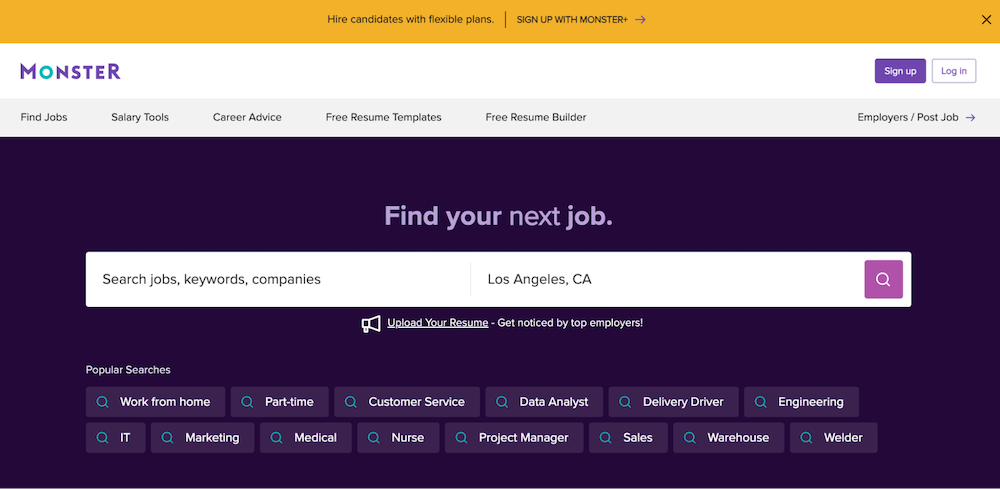The height and width of the screenshot is (489, 1000).
Task: Open Salary Tools in navigation
Action: click(x=140, y=117)
